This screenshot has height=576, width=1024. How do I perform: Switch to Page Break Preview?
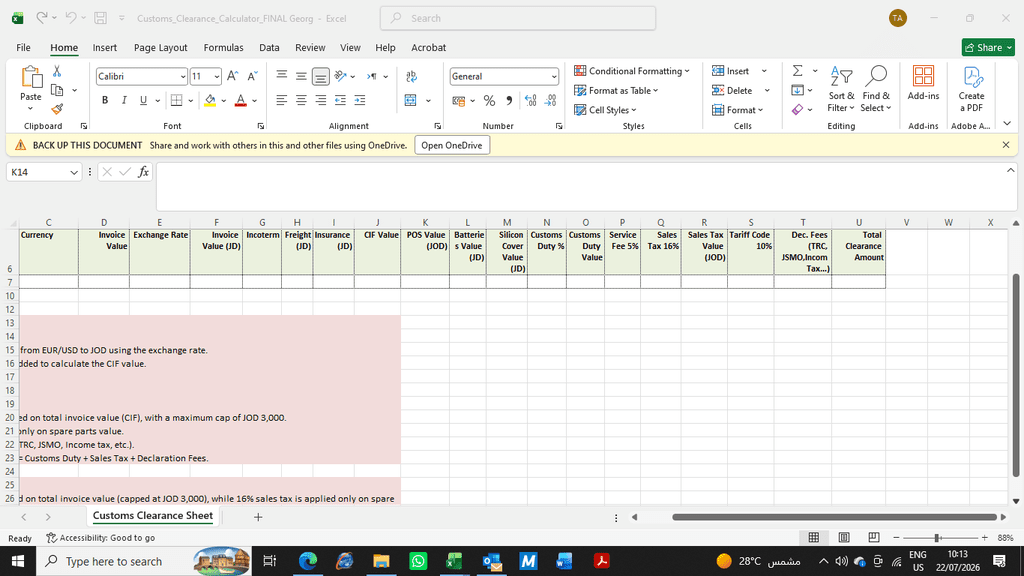pyautogui.click(x=874, y=537)
